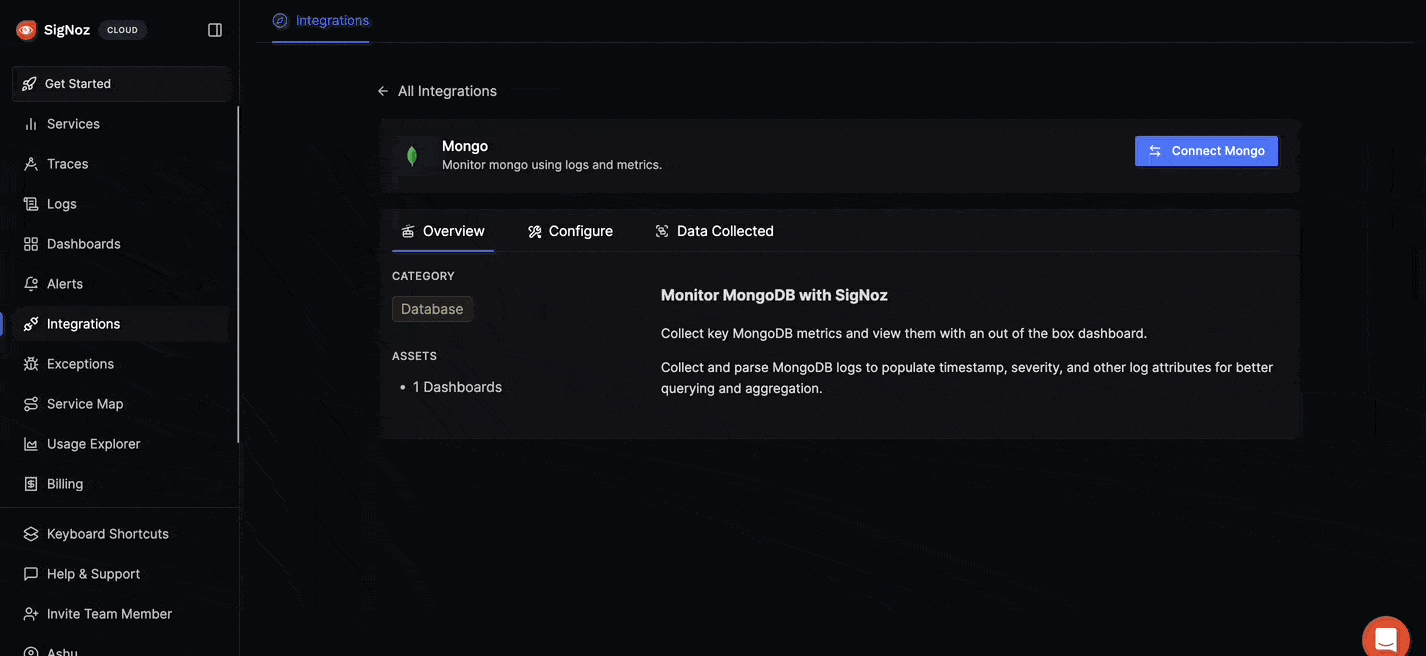The width and height of the screenshot is (1426, 656).
Task: Click the Logs scroll icon
Action: (31, 204)
